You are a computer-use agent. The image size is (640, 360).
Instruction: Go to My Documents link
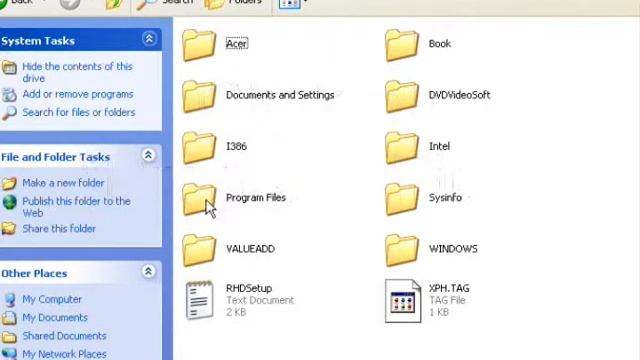pyautogui.click(x=55, y=318)
